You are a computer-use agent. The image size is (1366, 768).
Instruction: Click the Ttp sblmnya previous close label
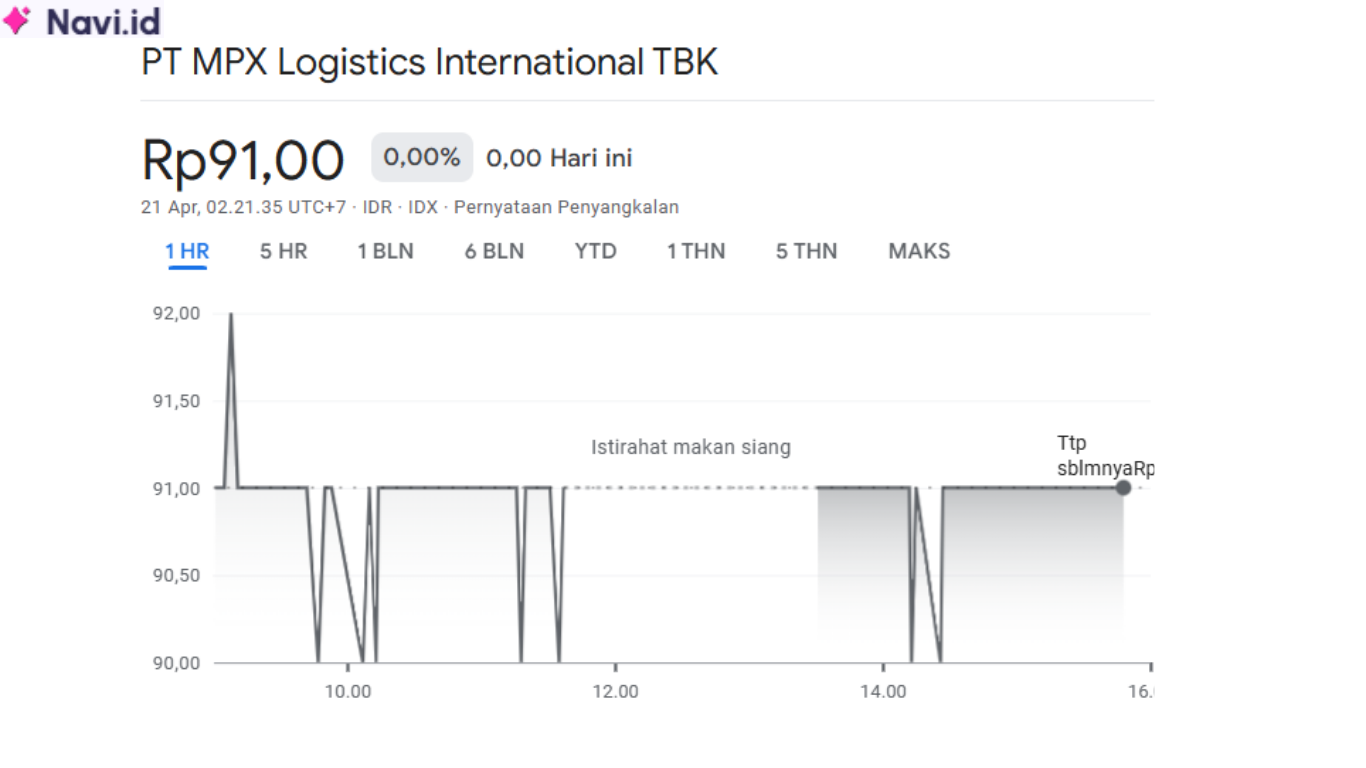click(x=1104, y=456)
